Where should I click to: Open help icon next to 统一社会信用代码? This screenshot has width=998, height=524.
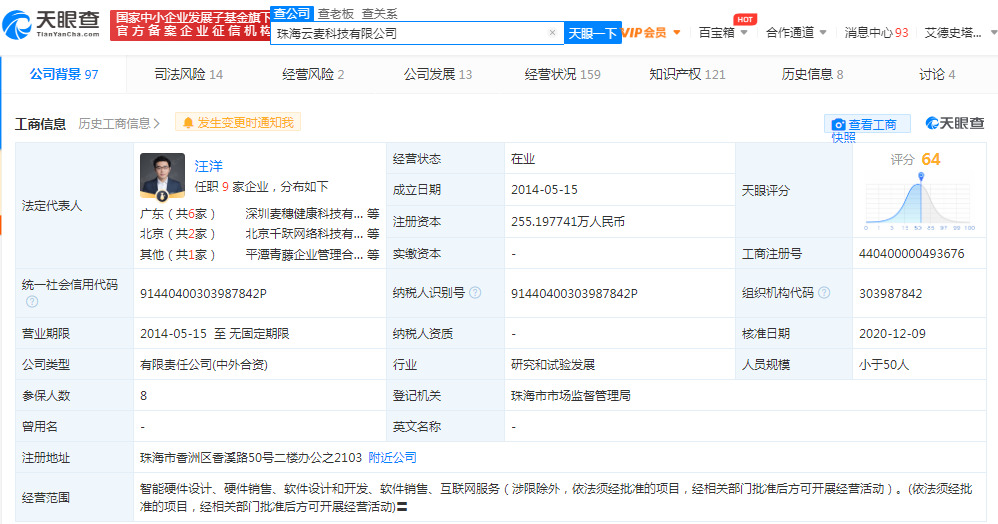[32, 302]
